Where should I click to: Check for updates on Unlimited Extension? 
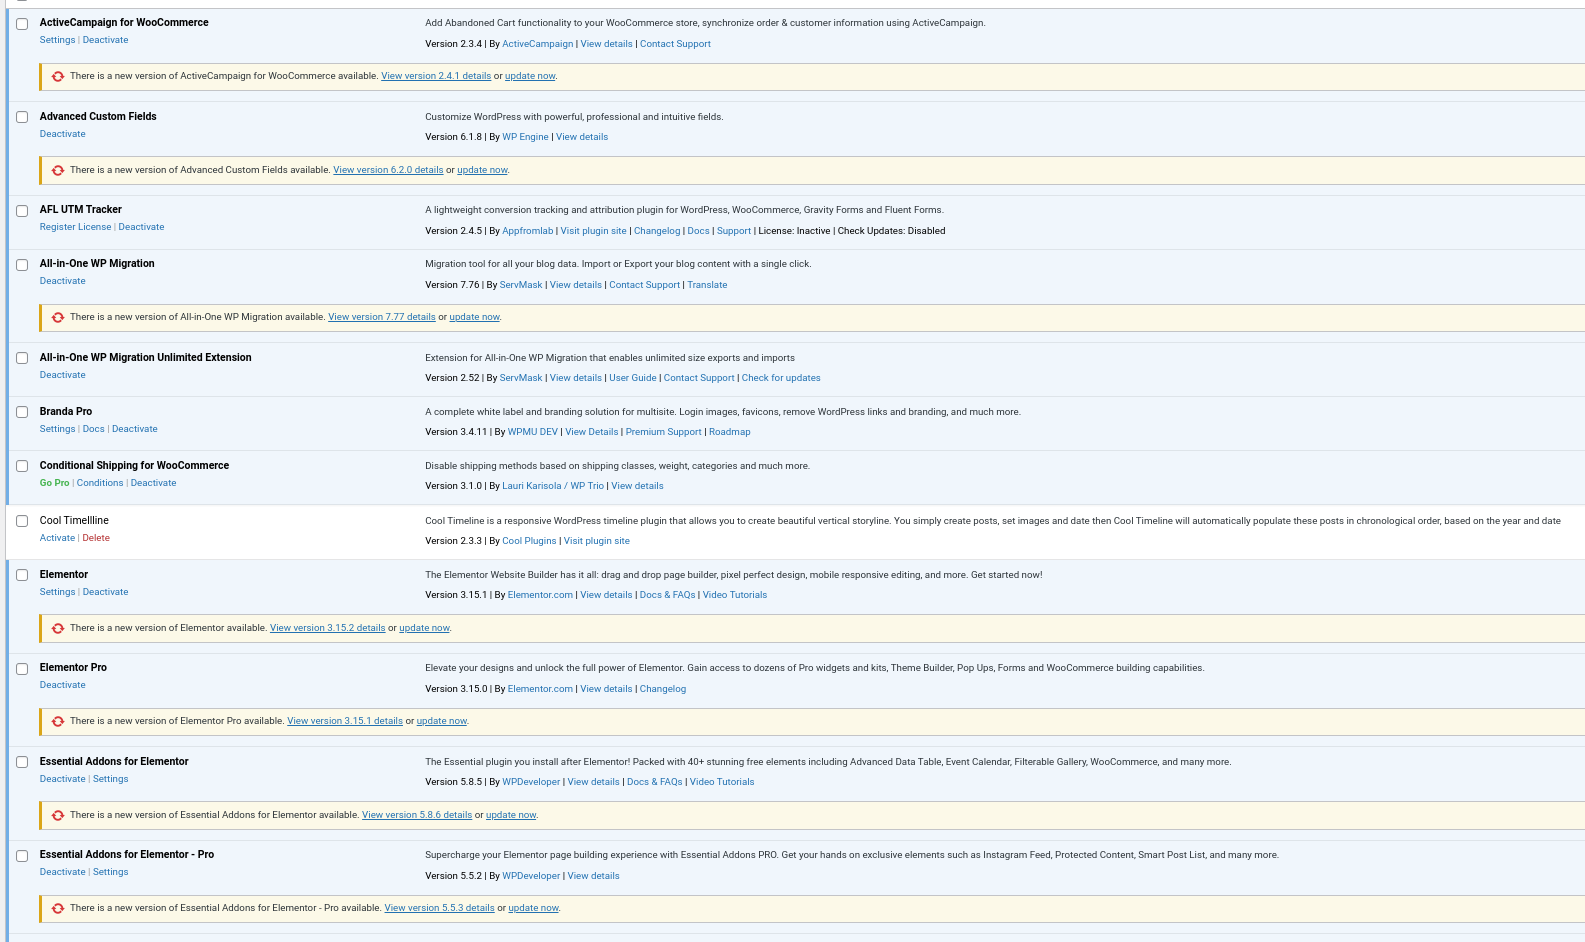point(780,378)
